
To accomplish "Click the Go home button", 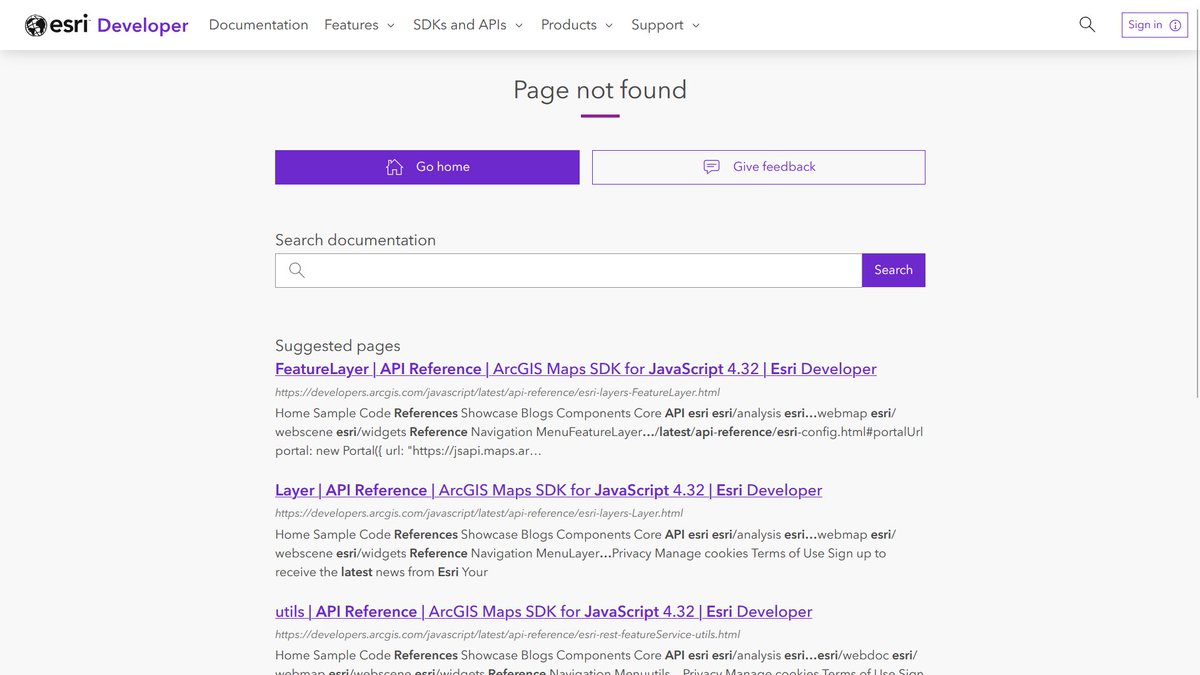I will (427, 167).
